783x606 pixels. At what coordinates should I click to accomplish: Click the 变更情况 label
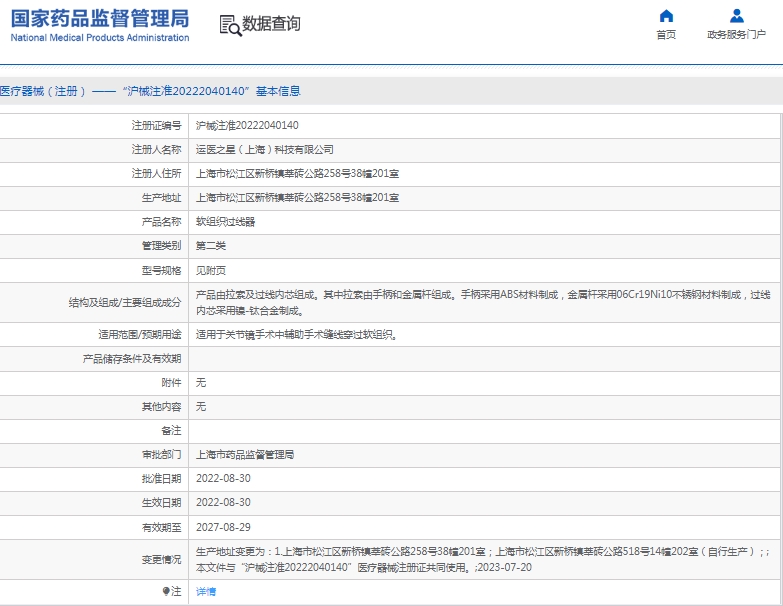tap(161, 560)
